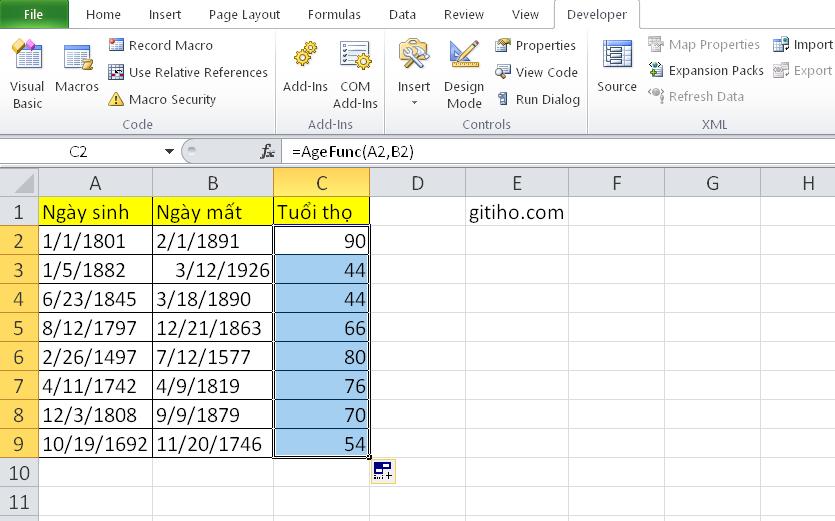Select the Developer tab
The height and width of the screenshot is (521, 835).
pyautogui.click(x=596, y=14)
